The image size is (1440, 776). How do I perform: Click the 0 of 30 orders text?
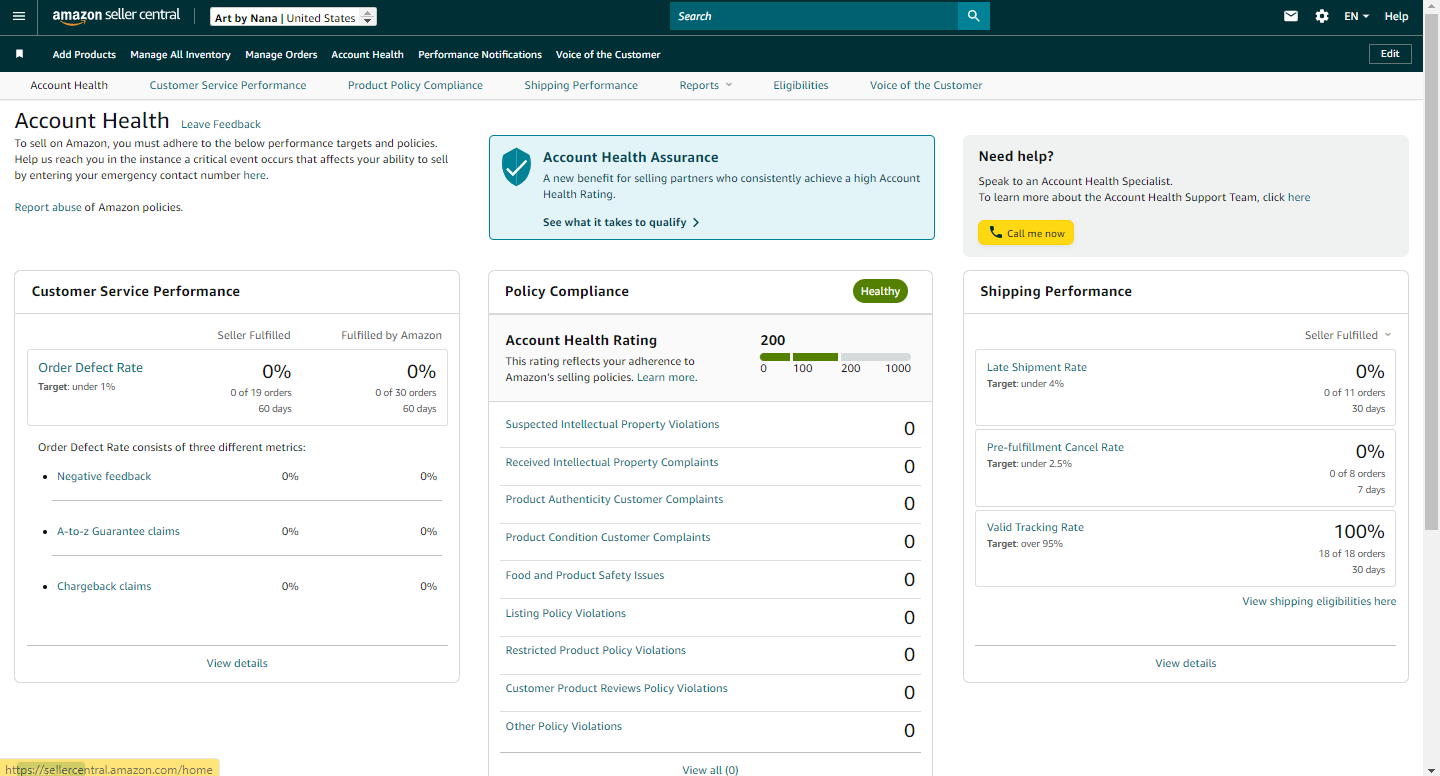[406, 392]
